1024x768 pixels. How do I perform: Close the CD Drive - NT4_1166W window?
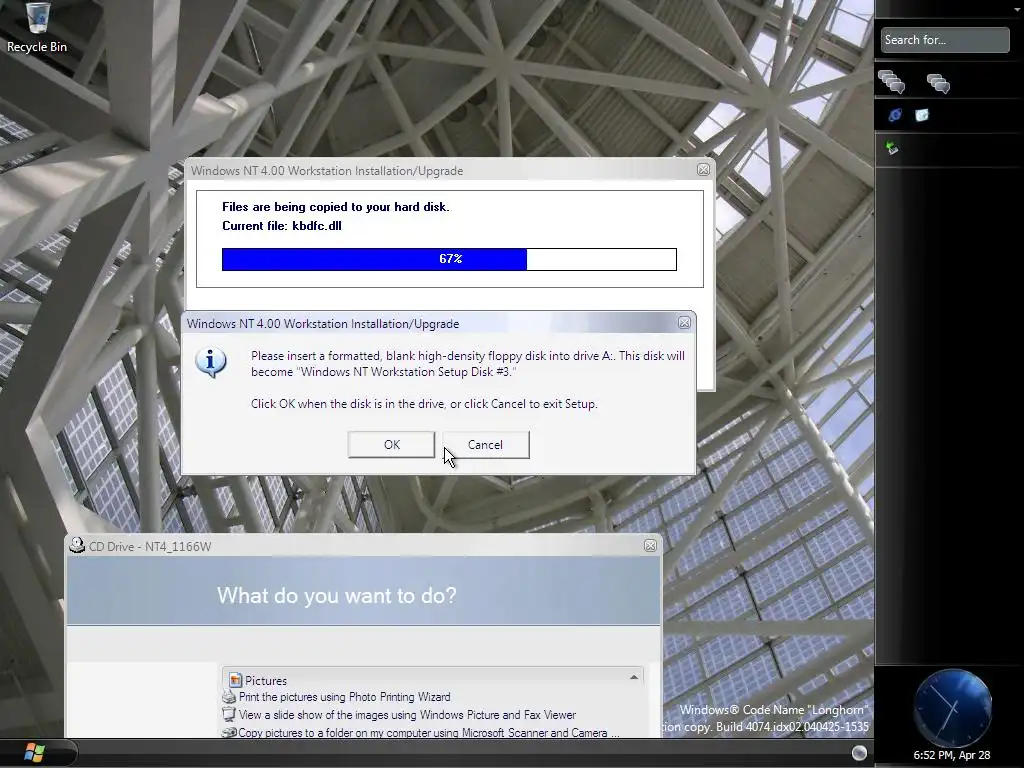(x=650, y=545)
